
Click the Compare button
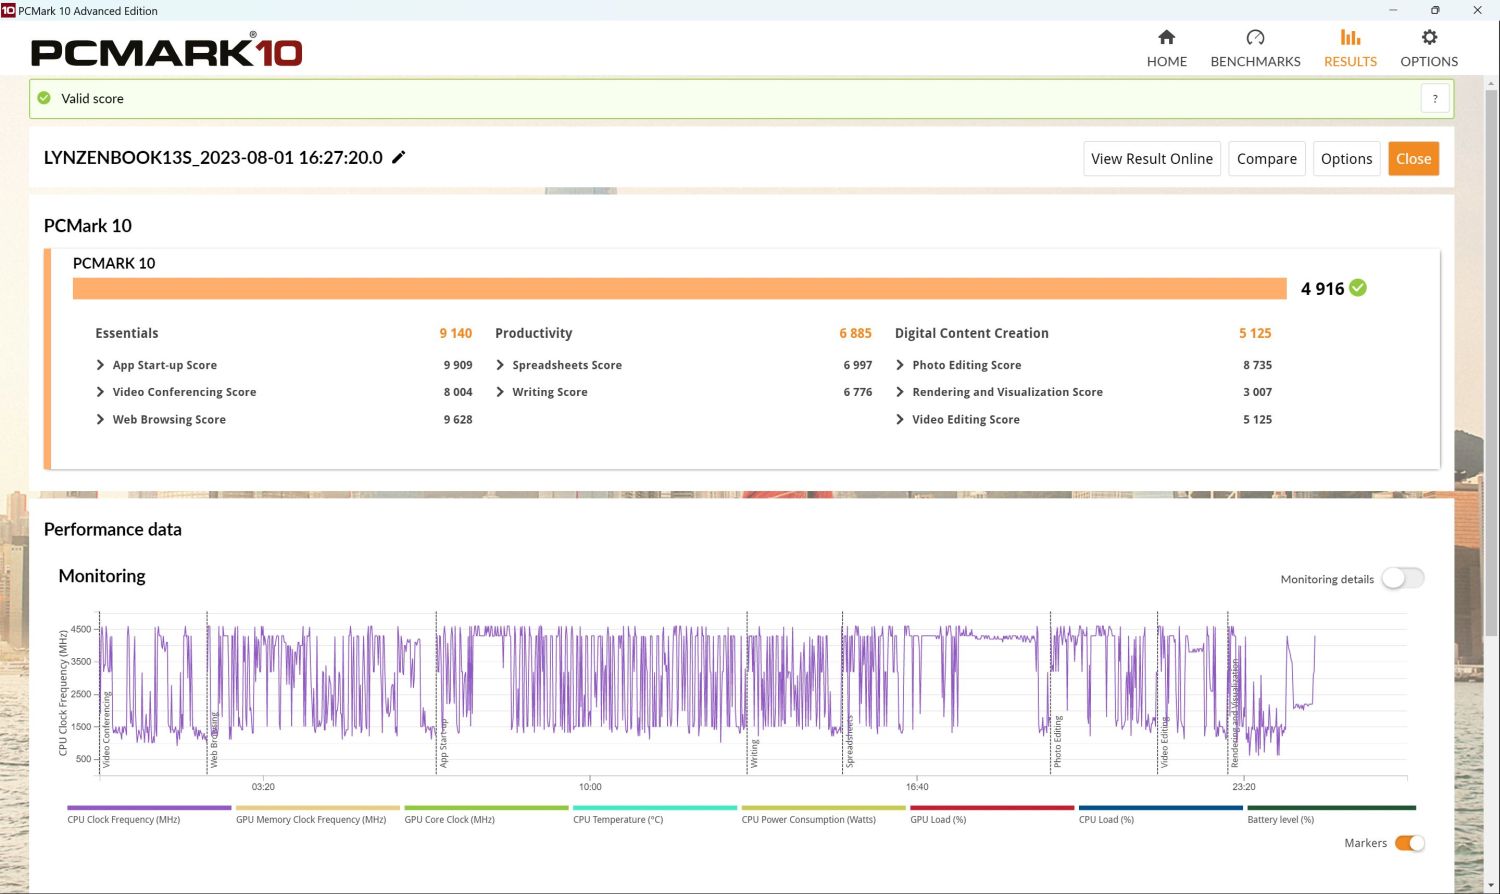tap(1267, 159)
